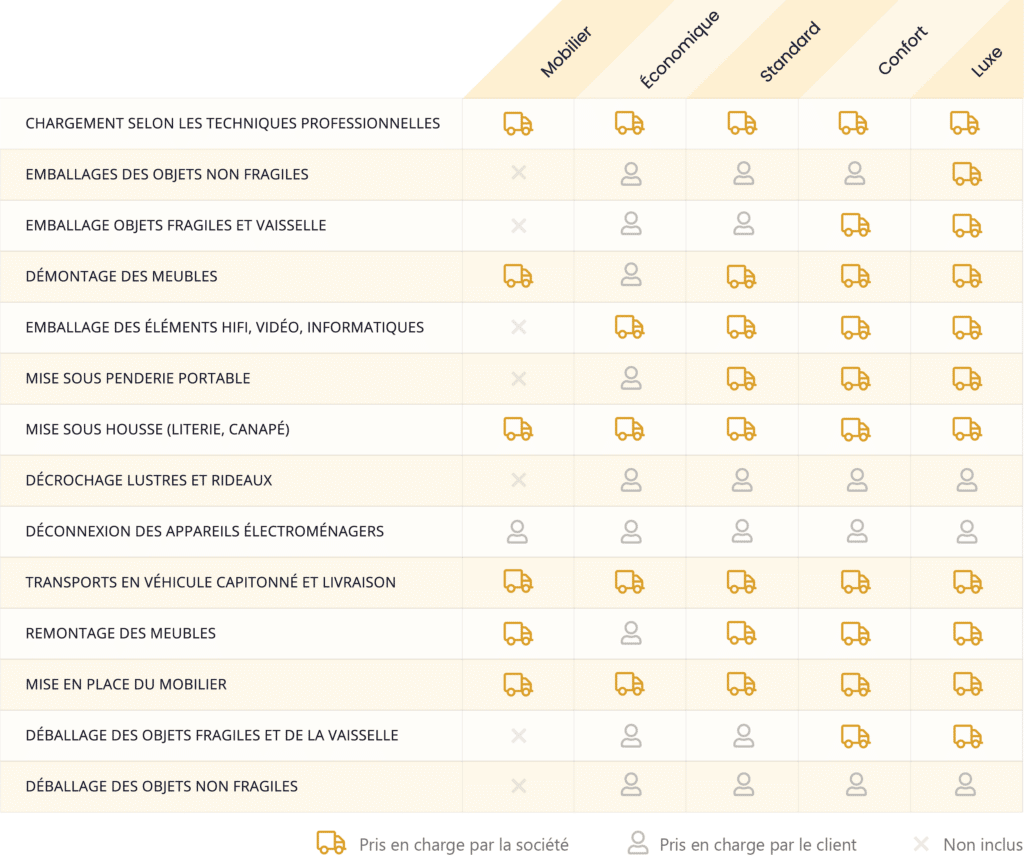Select the Confort column header
Image resolution: width=1024 pixels, height=858 pixels.
pos(903,50)
